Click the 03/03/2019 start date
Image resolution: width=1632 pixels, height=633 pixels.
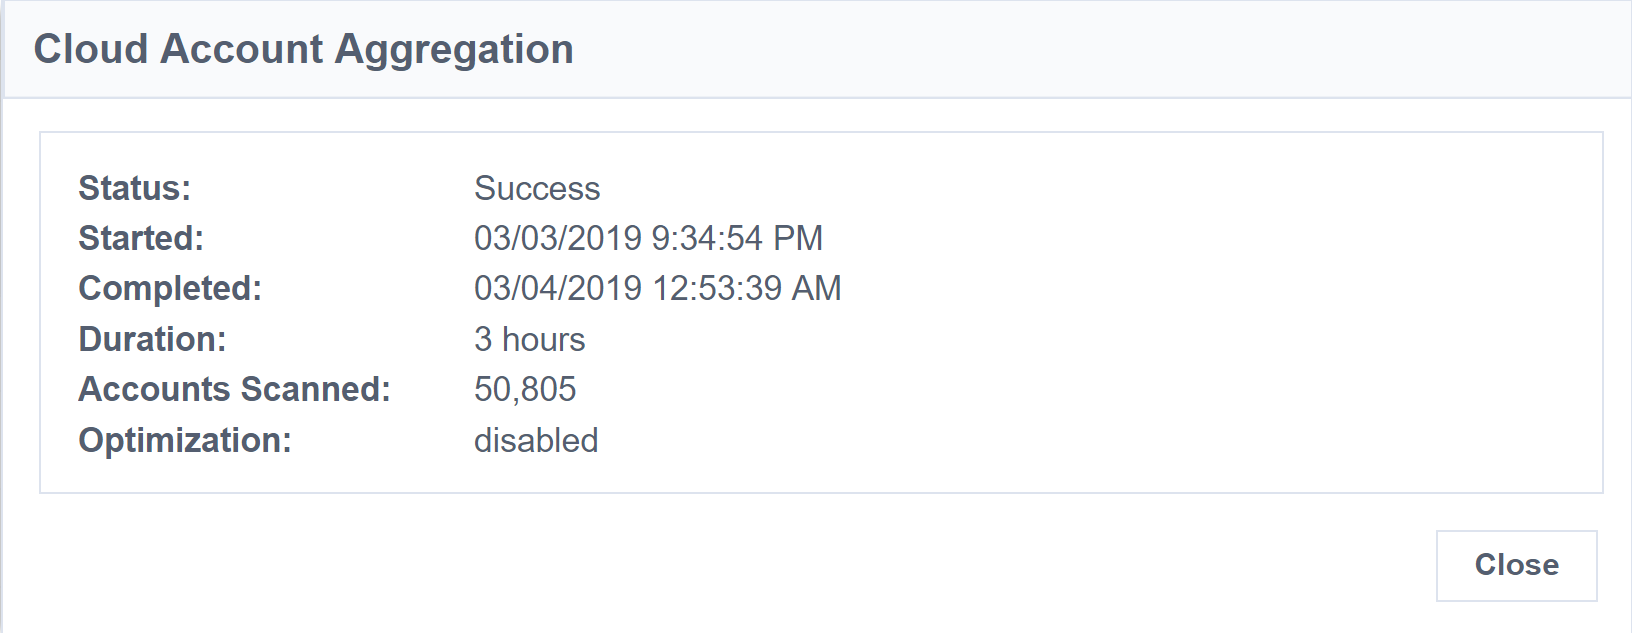point(558,238)
